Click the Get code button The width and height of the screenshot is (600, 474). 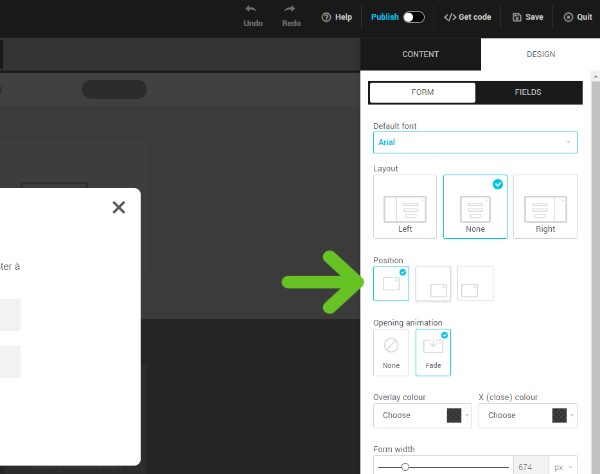point(468,17)
